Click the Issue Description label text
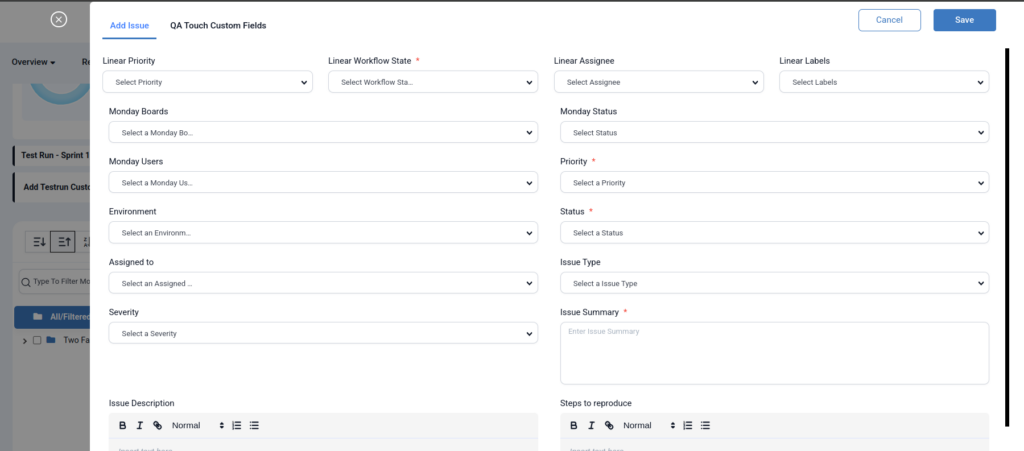Viewport: 1024px width, 451px height. tap(142, 403)
